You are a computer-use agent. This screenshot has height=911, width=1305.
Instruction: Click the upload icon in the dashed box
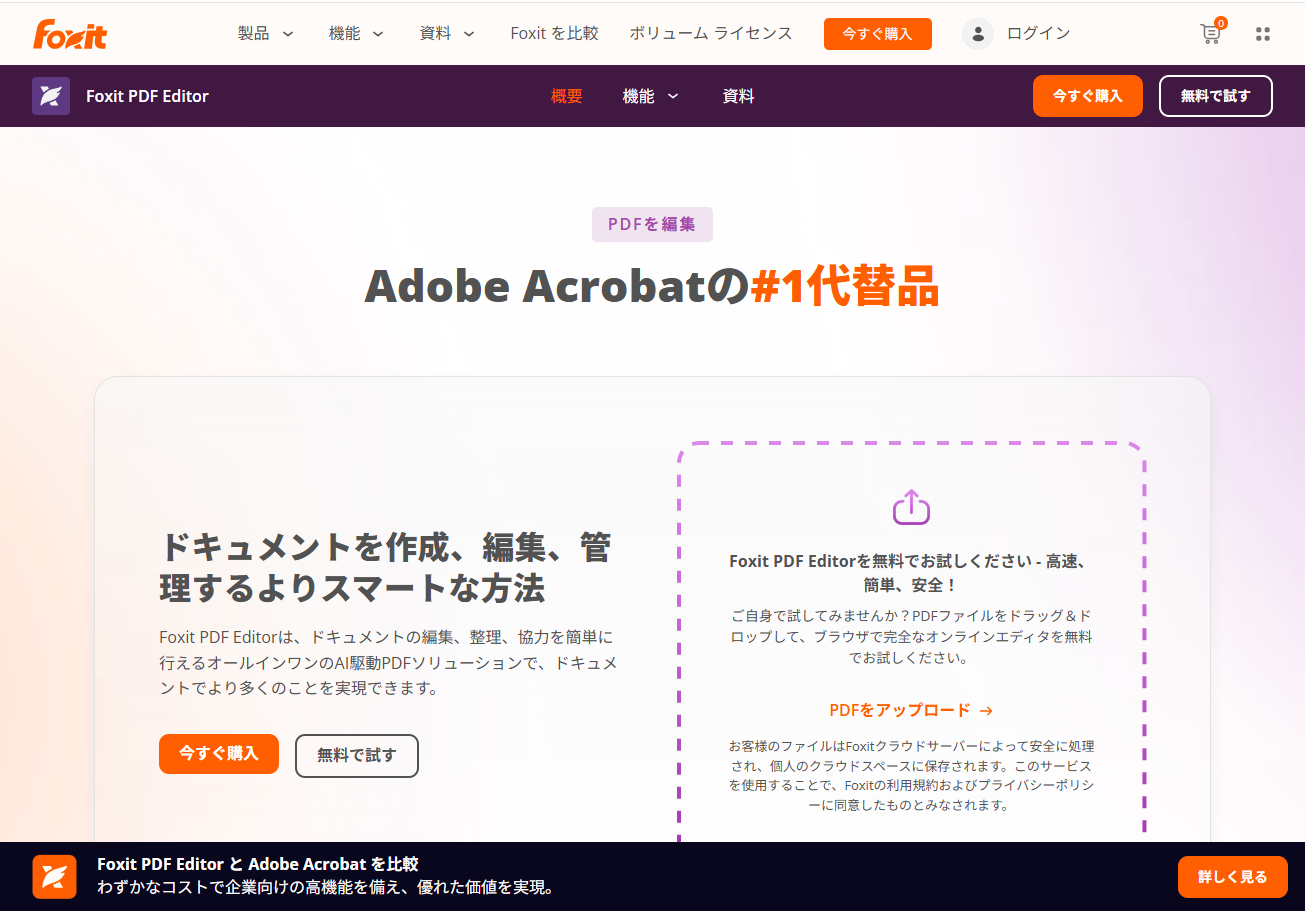point(911,507)
